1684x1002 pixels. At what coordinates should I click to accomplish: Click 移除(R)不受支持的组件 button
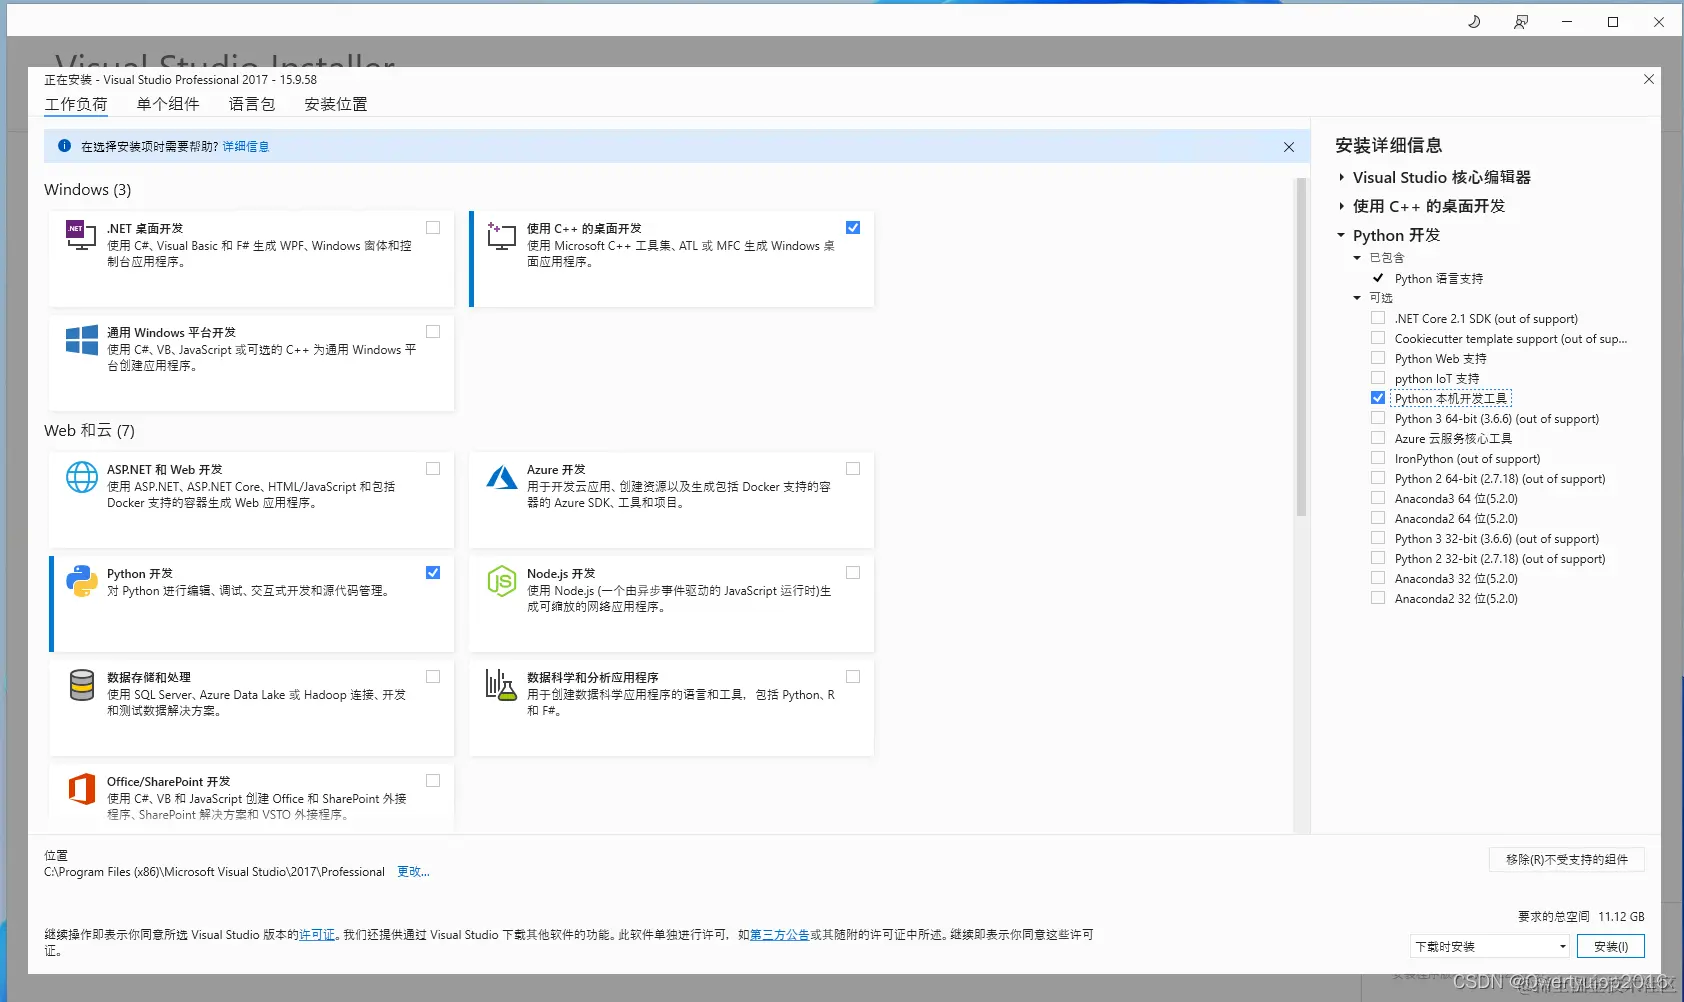pos(1567,859)
